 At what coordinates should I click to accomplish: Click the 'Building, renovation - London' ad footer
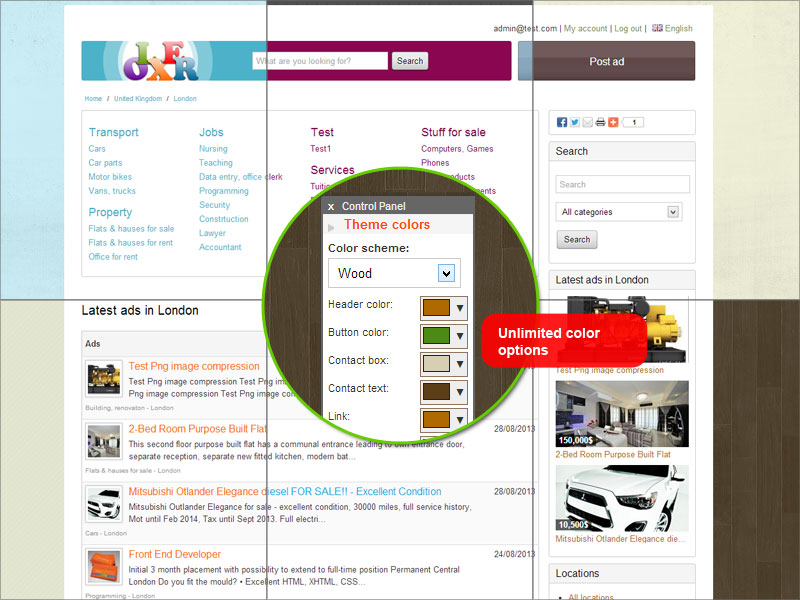(x=130, y=408)
